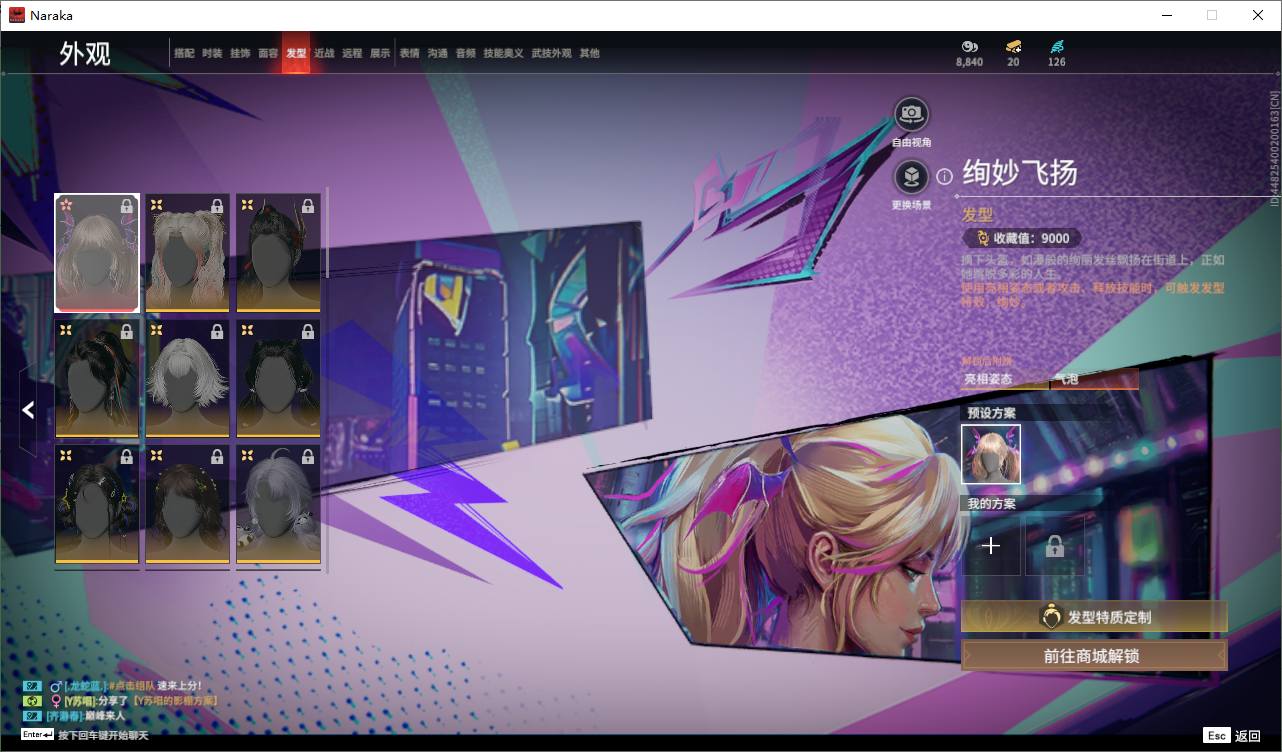Click 返回 to go back
The width and height of the screenshot is (1282, 752).
point(1248,736)
